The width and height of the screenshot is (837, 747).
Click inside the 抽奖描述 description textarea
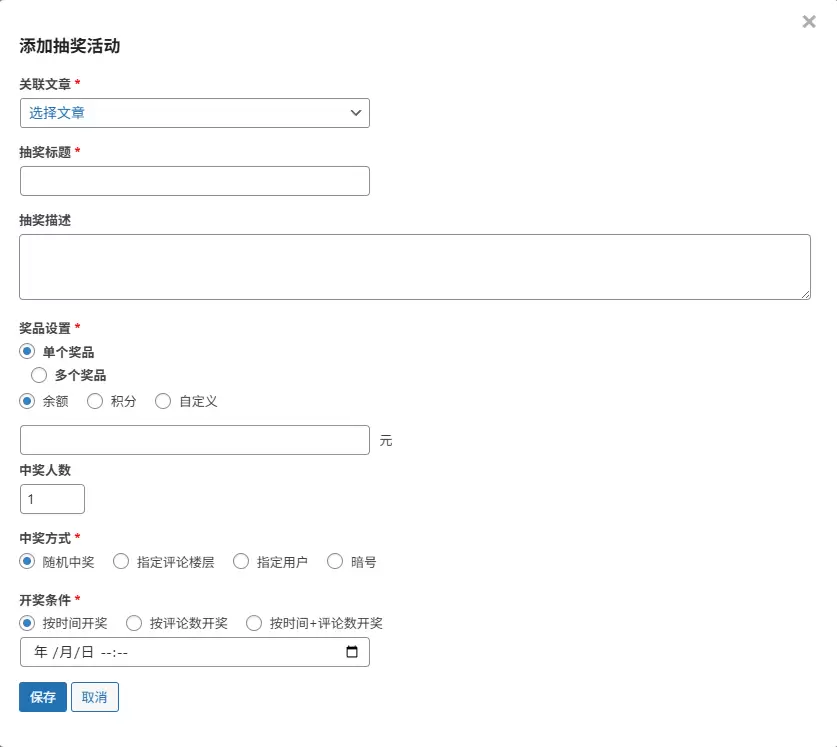click(415, 266)
